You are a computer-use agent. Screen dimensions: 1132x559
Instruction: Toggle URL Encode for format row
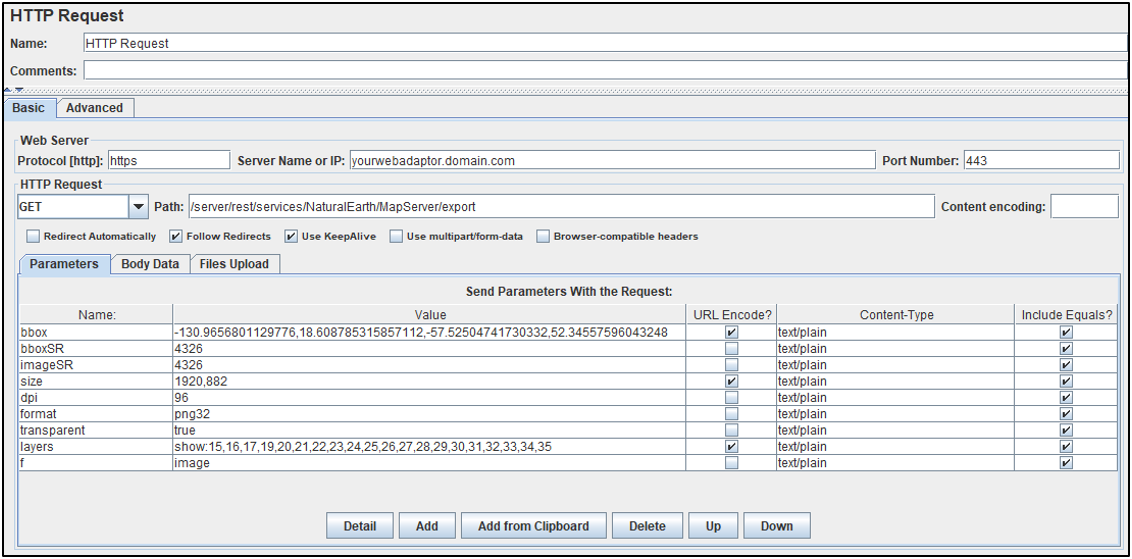(732, 414)
